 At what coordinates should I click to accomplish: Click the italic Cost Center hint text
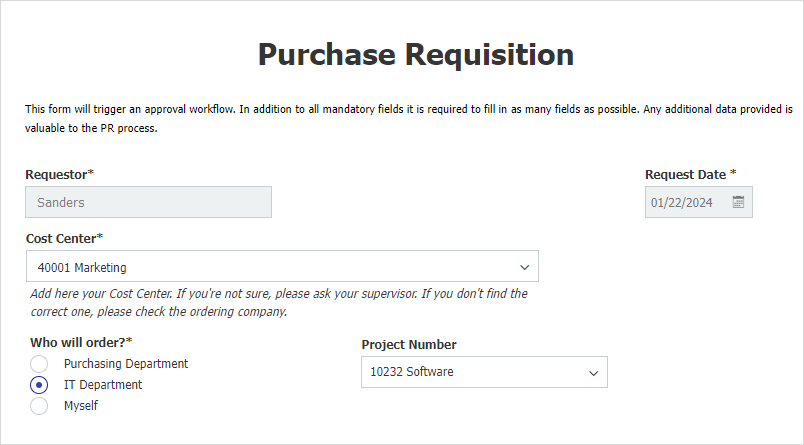(x=279, y=302)
